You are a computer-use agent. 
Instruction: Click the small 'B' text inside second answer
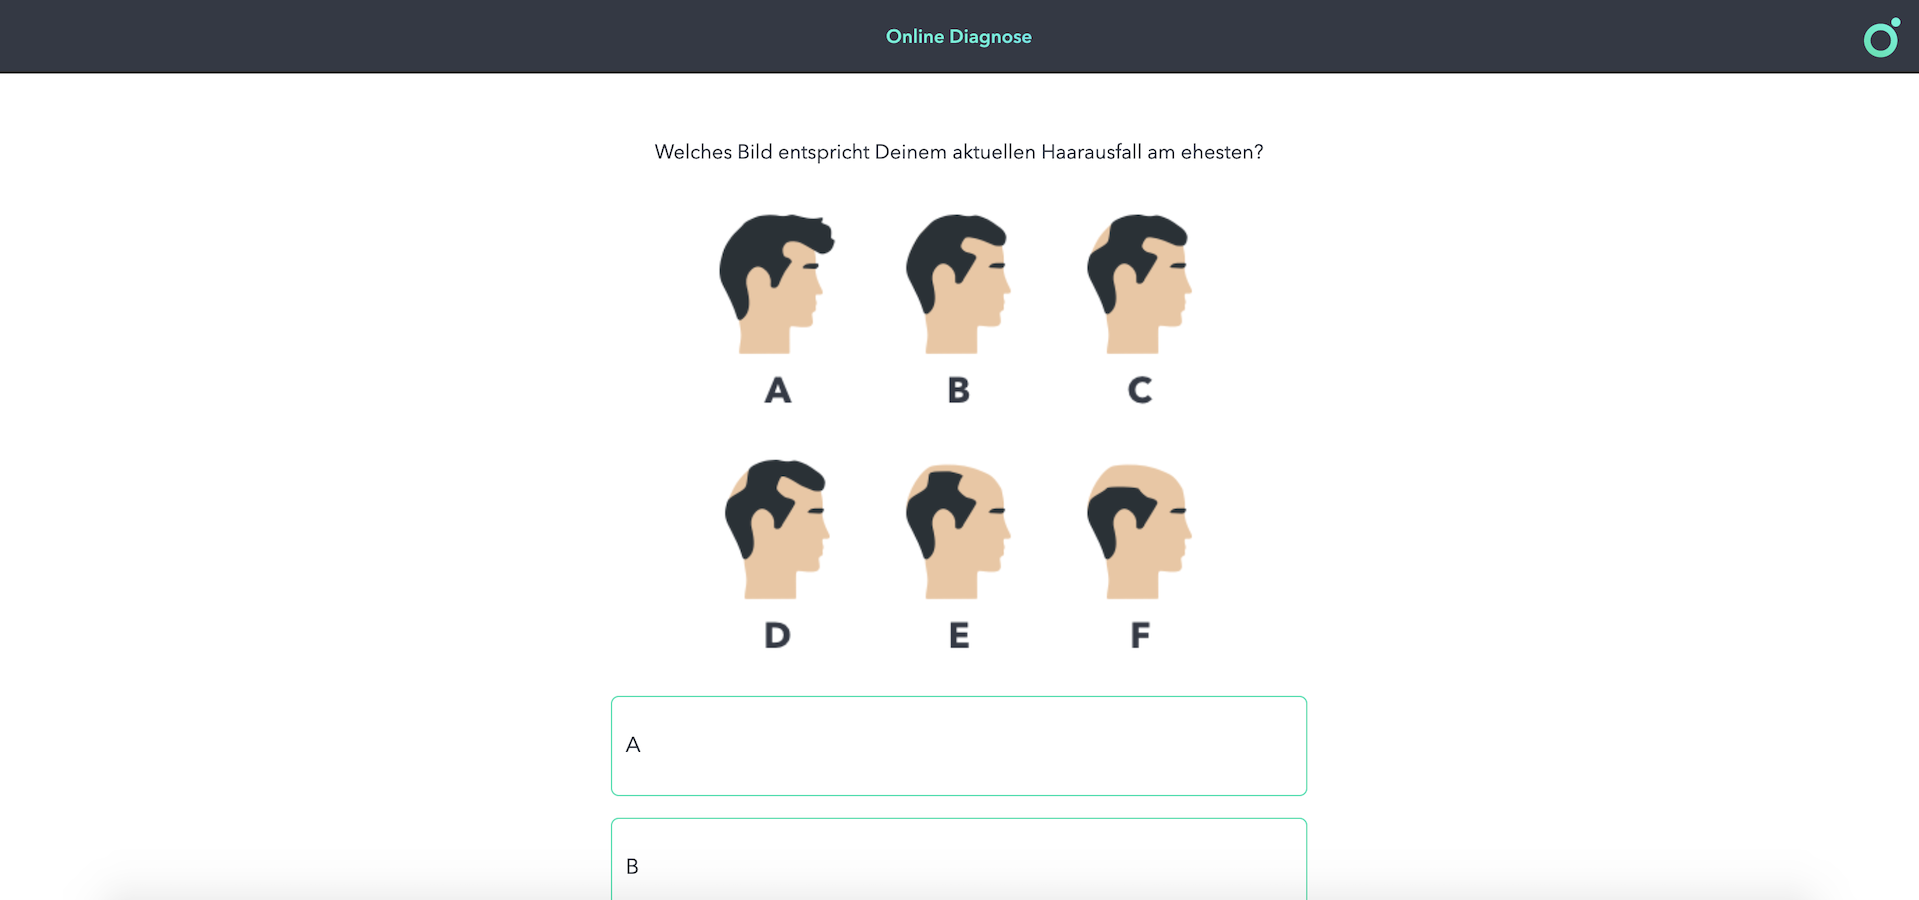632,867
